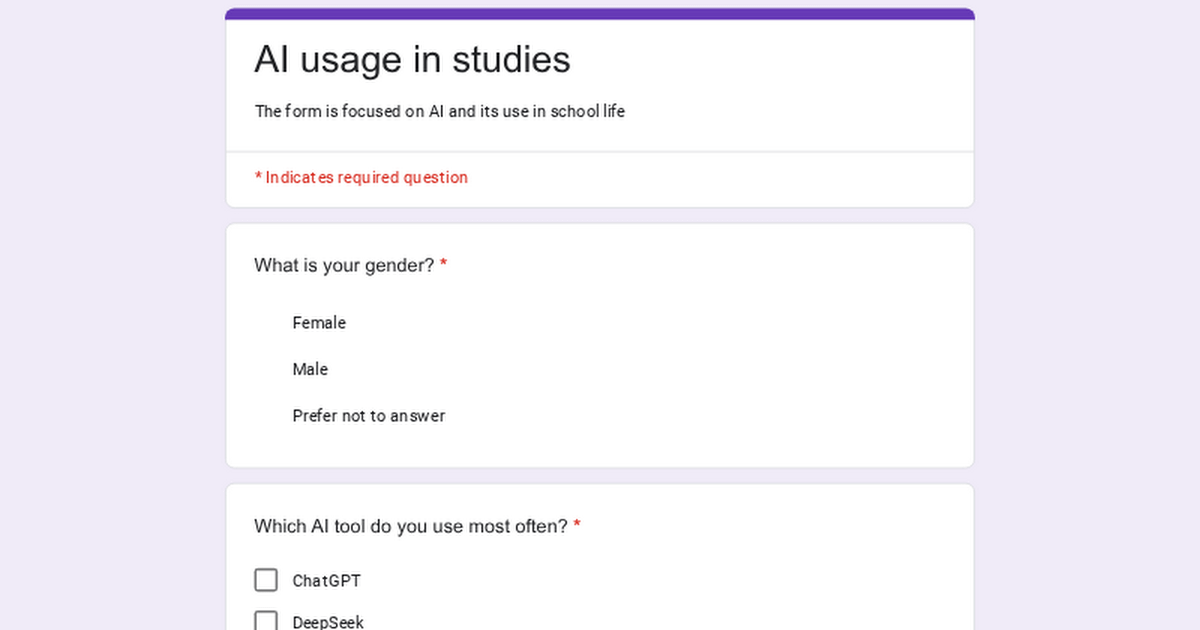Click the 'What is your gender?' question text
This screenshot has height=630, width=1200.
344,266
